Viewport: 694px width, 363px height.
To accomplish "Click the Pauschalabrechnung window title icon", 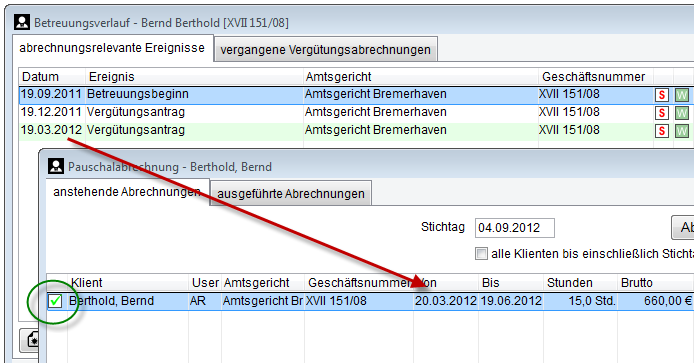I will [56, 166].
